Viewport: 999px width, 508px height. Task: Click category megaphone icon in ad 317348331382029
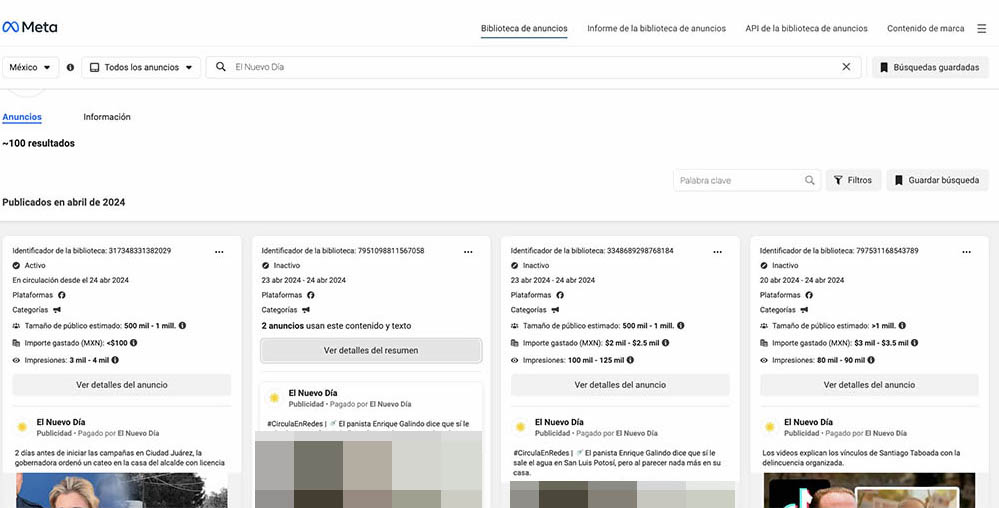coord(57,310)
